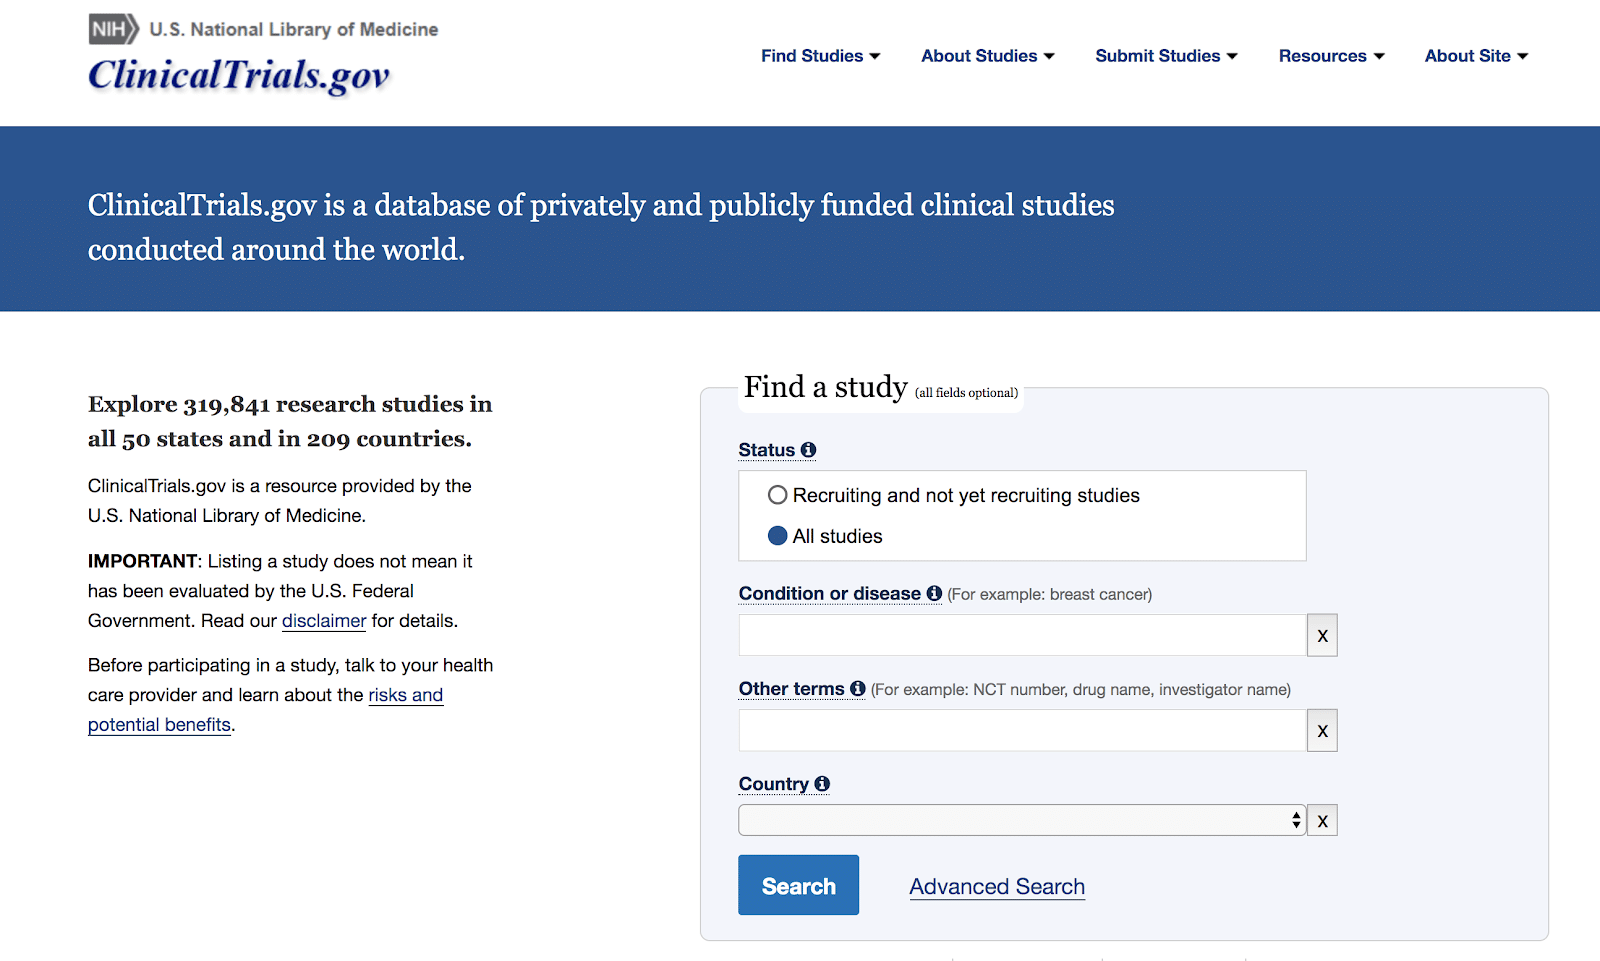Focus the Condition or disease input field
This screenshot has width=1600, height=961.
pyautogui.click(x=1022, y=635)
